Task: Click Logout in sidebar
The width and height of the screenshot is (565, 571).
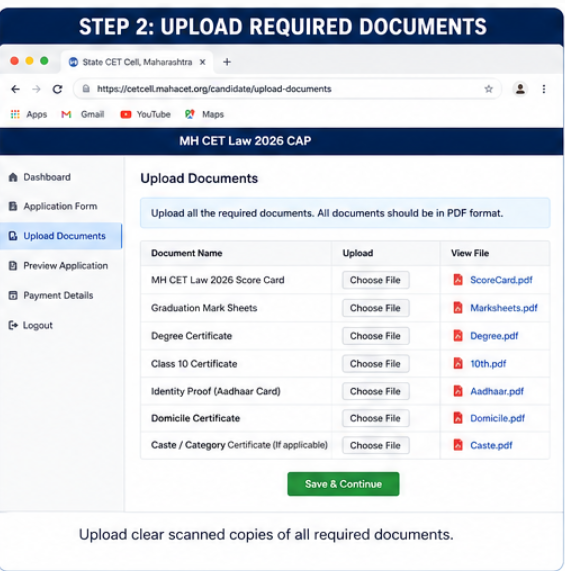Action: (31, 325)
